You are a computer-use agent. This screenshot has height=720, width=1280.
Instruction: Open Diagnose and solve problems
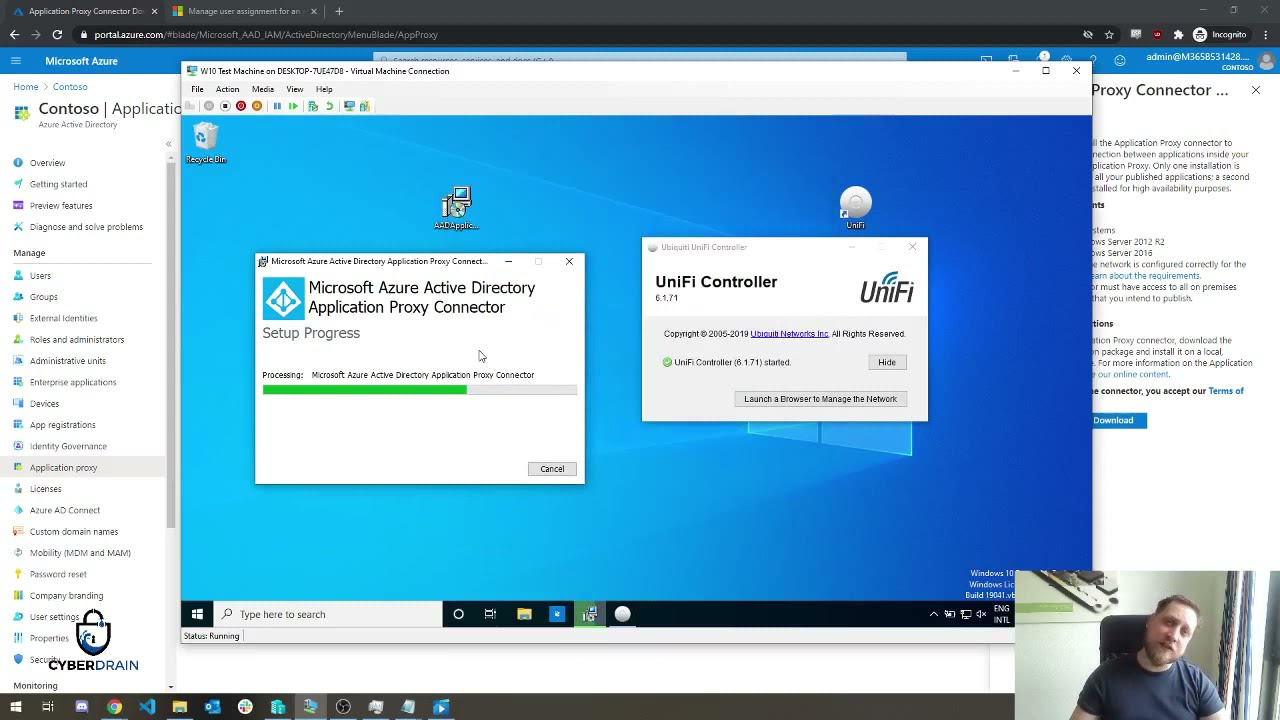click(x=86, y=227)
